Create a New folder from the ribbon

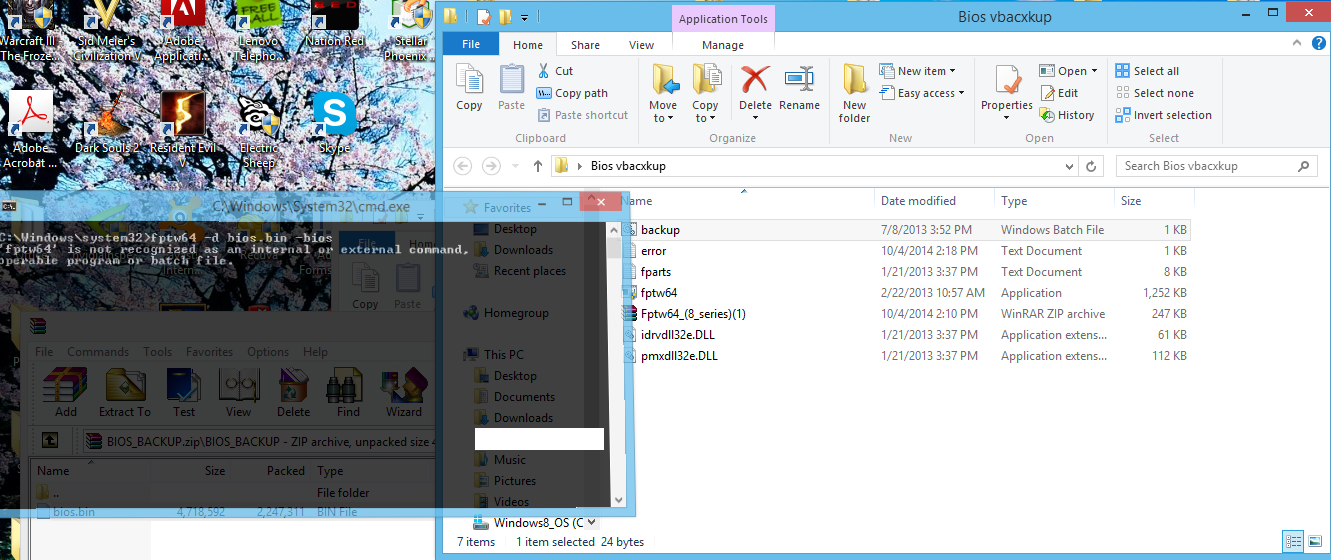pyautogui.click(x=854, y=93)
